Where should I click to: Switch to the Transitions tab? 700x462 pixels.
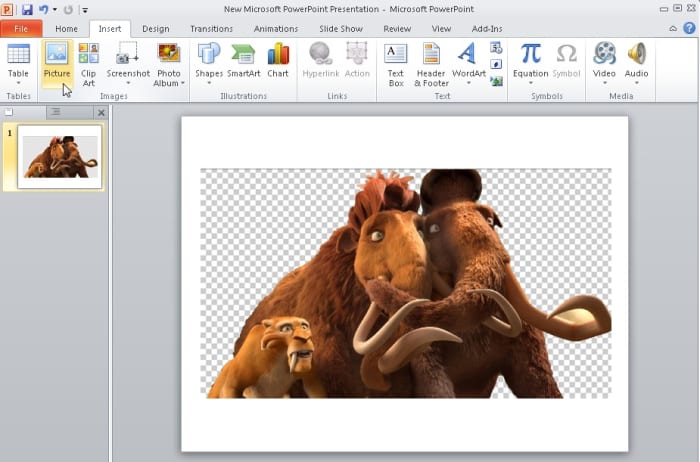[212, 29]
